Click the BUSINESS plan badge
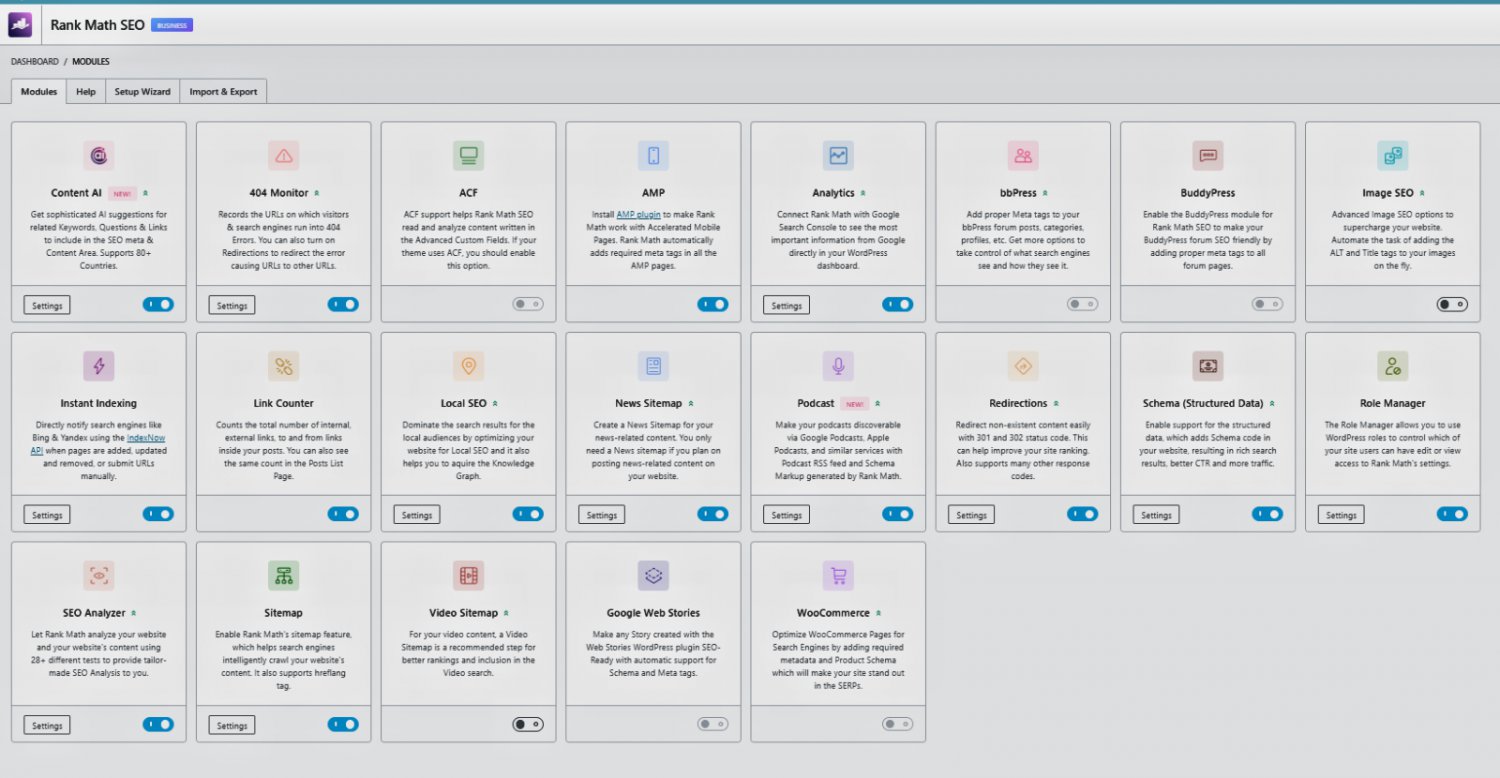Screen dimensions: 1500x778 [x=172, y=25]
